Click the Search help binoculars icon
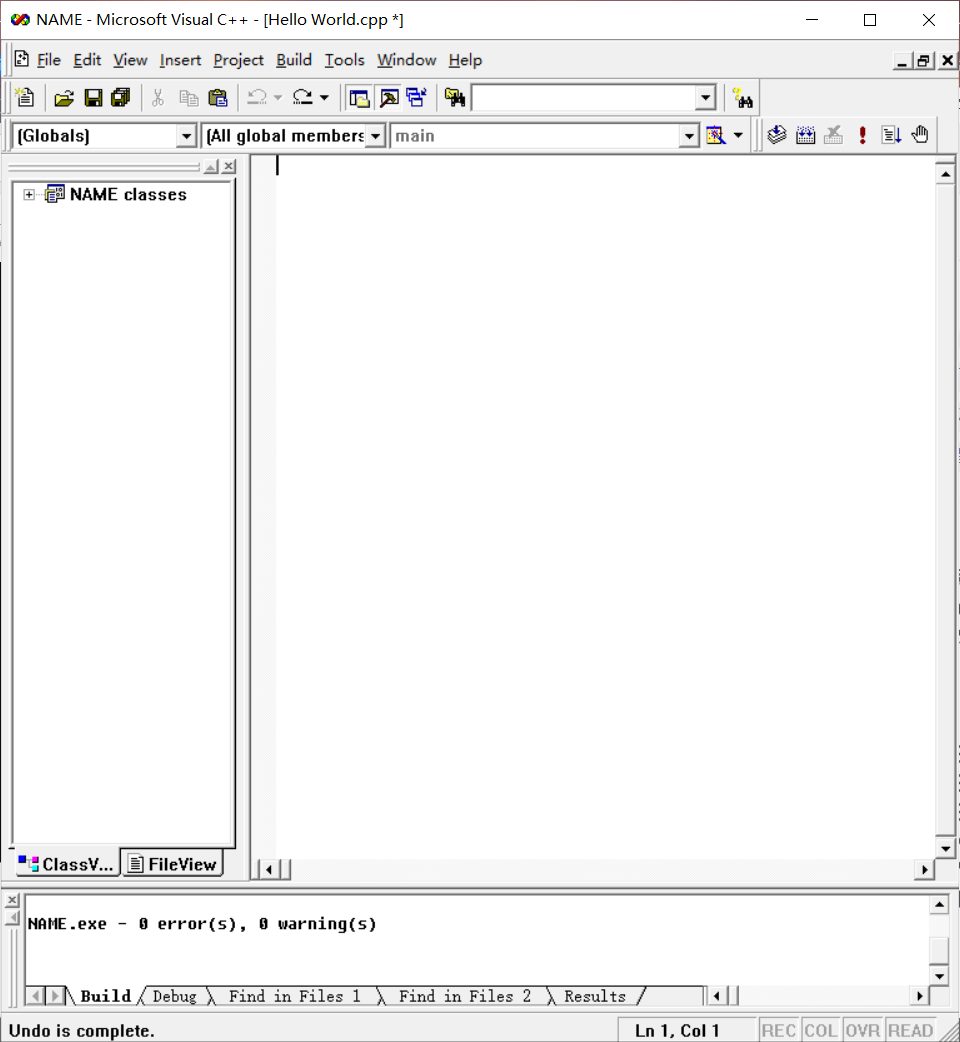The image size is (960, 1042). coord(742,98)
